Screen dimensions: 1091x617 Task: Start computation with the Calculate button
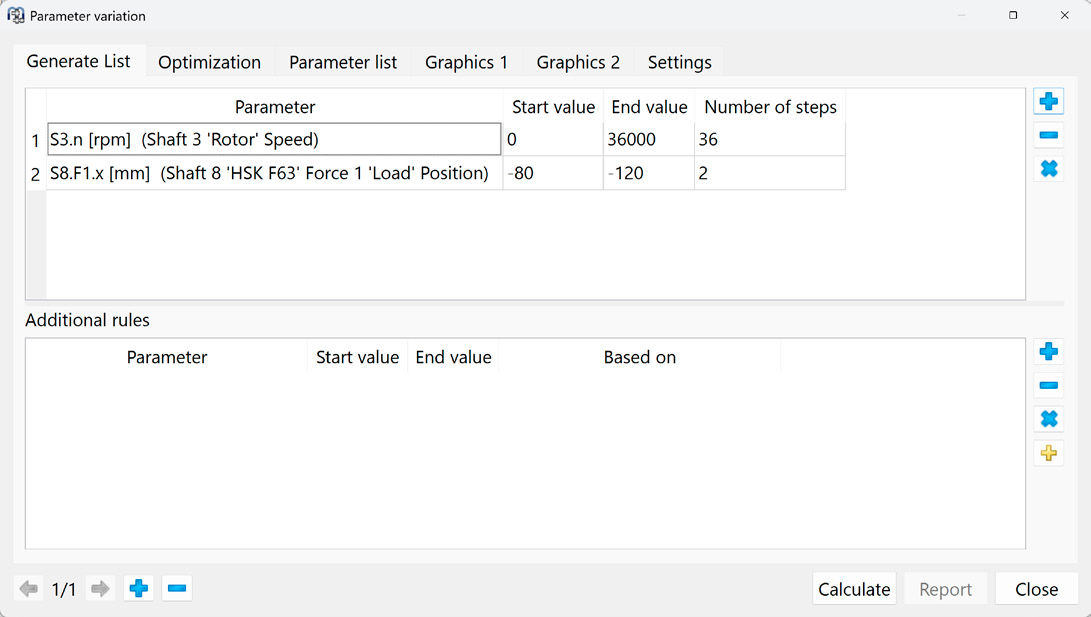tap(854, 589)
